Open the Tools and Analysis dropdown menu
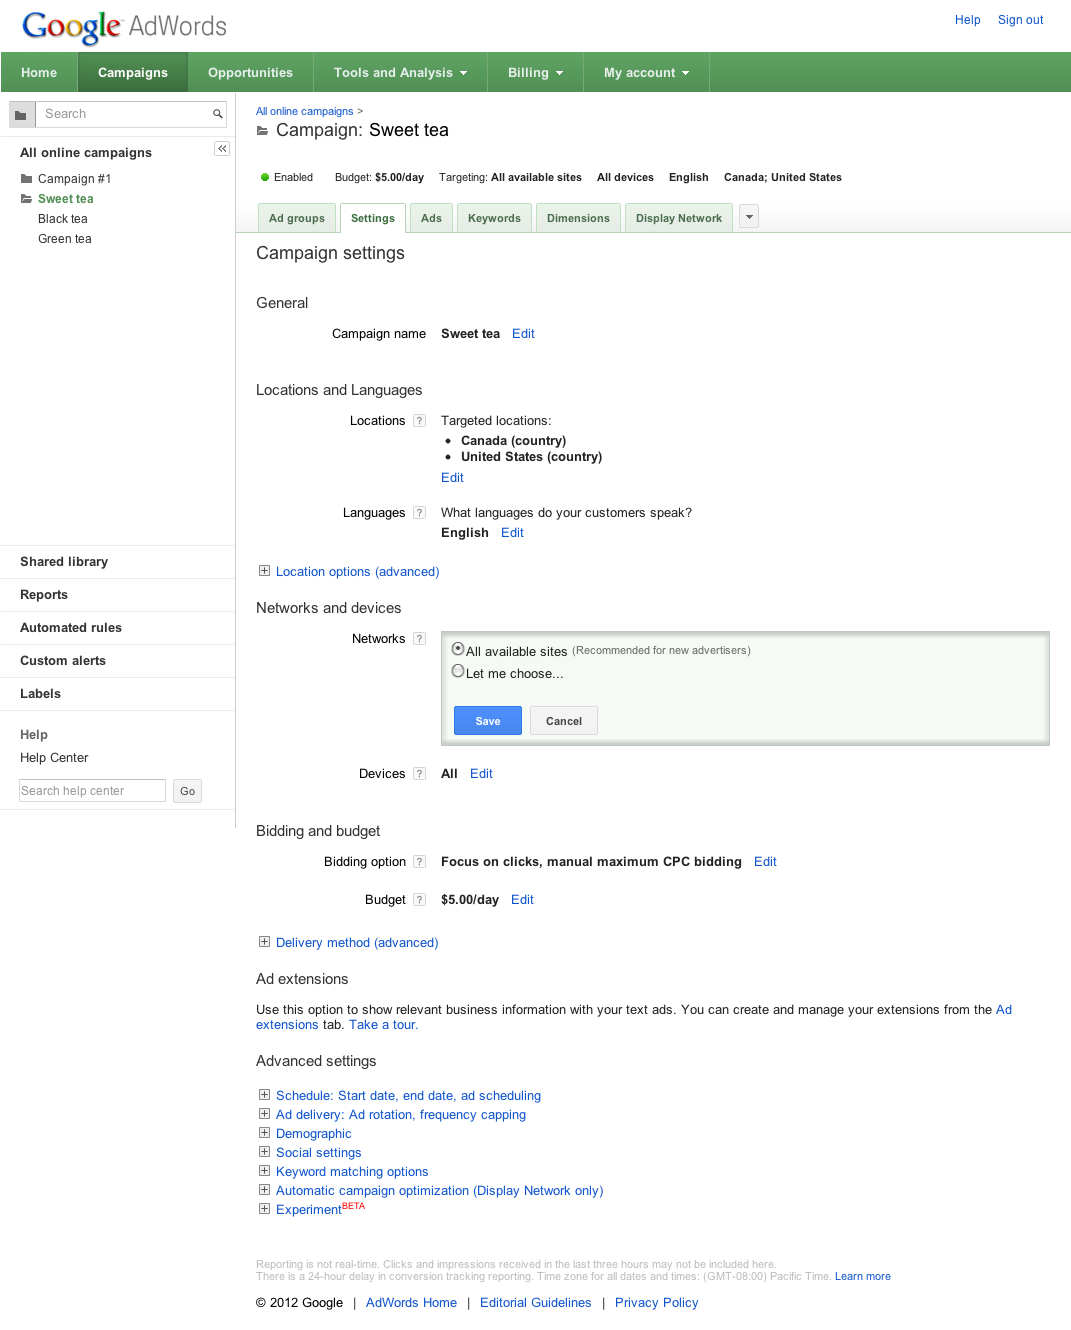The image size is (1071, 1330). tap(400, 73)
